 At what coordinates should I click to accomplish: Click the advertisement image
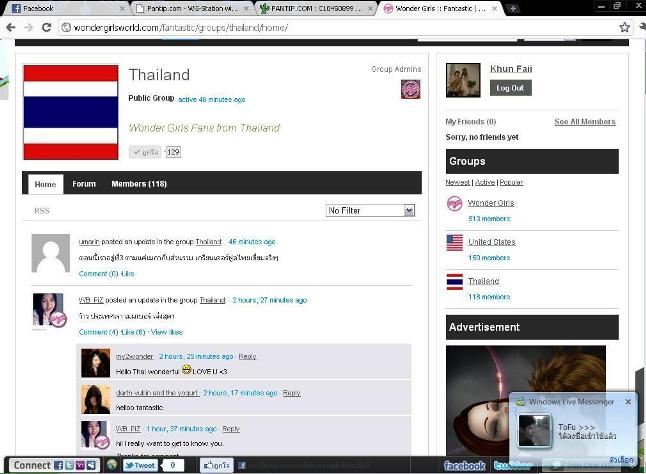[x=526, y=400]
